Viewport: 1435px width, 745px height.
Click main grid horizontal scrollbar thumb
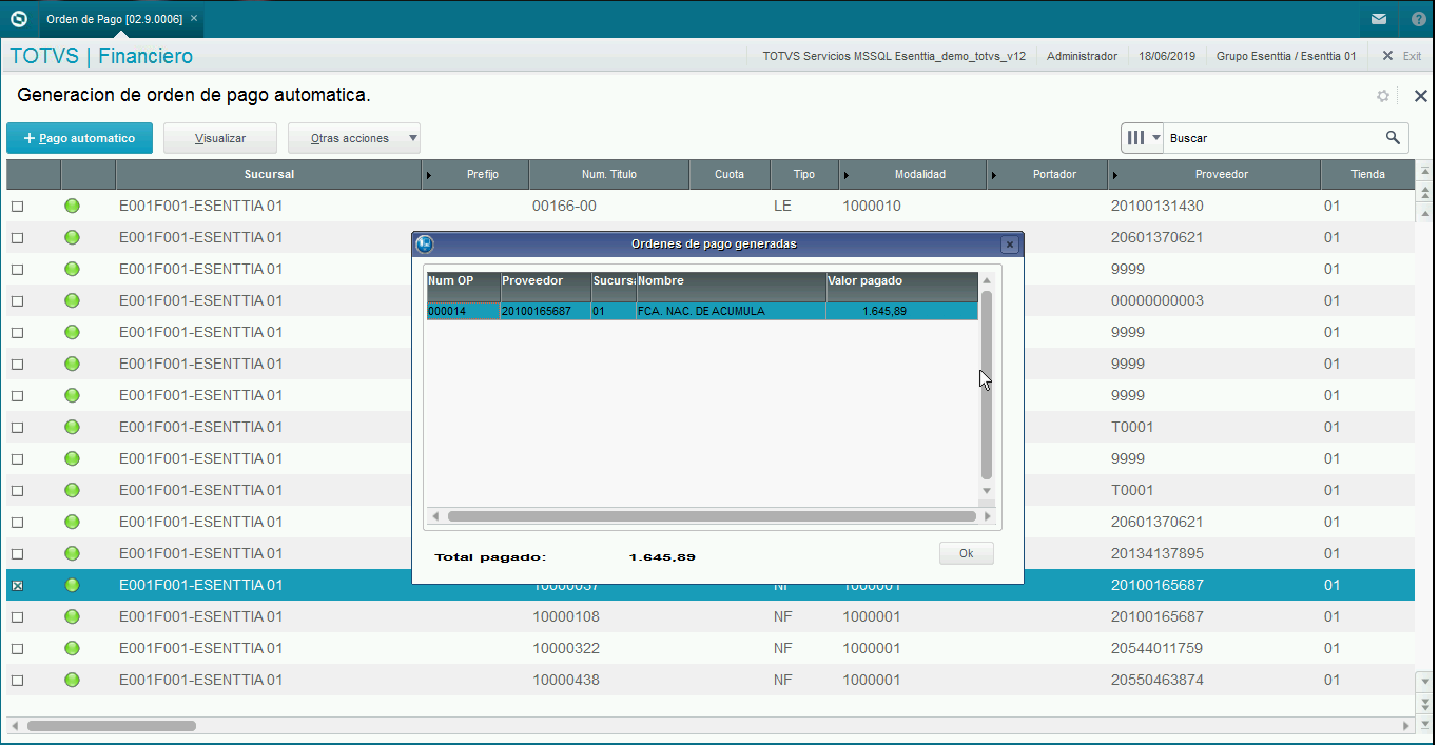(x=111, y=726)
